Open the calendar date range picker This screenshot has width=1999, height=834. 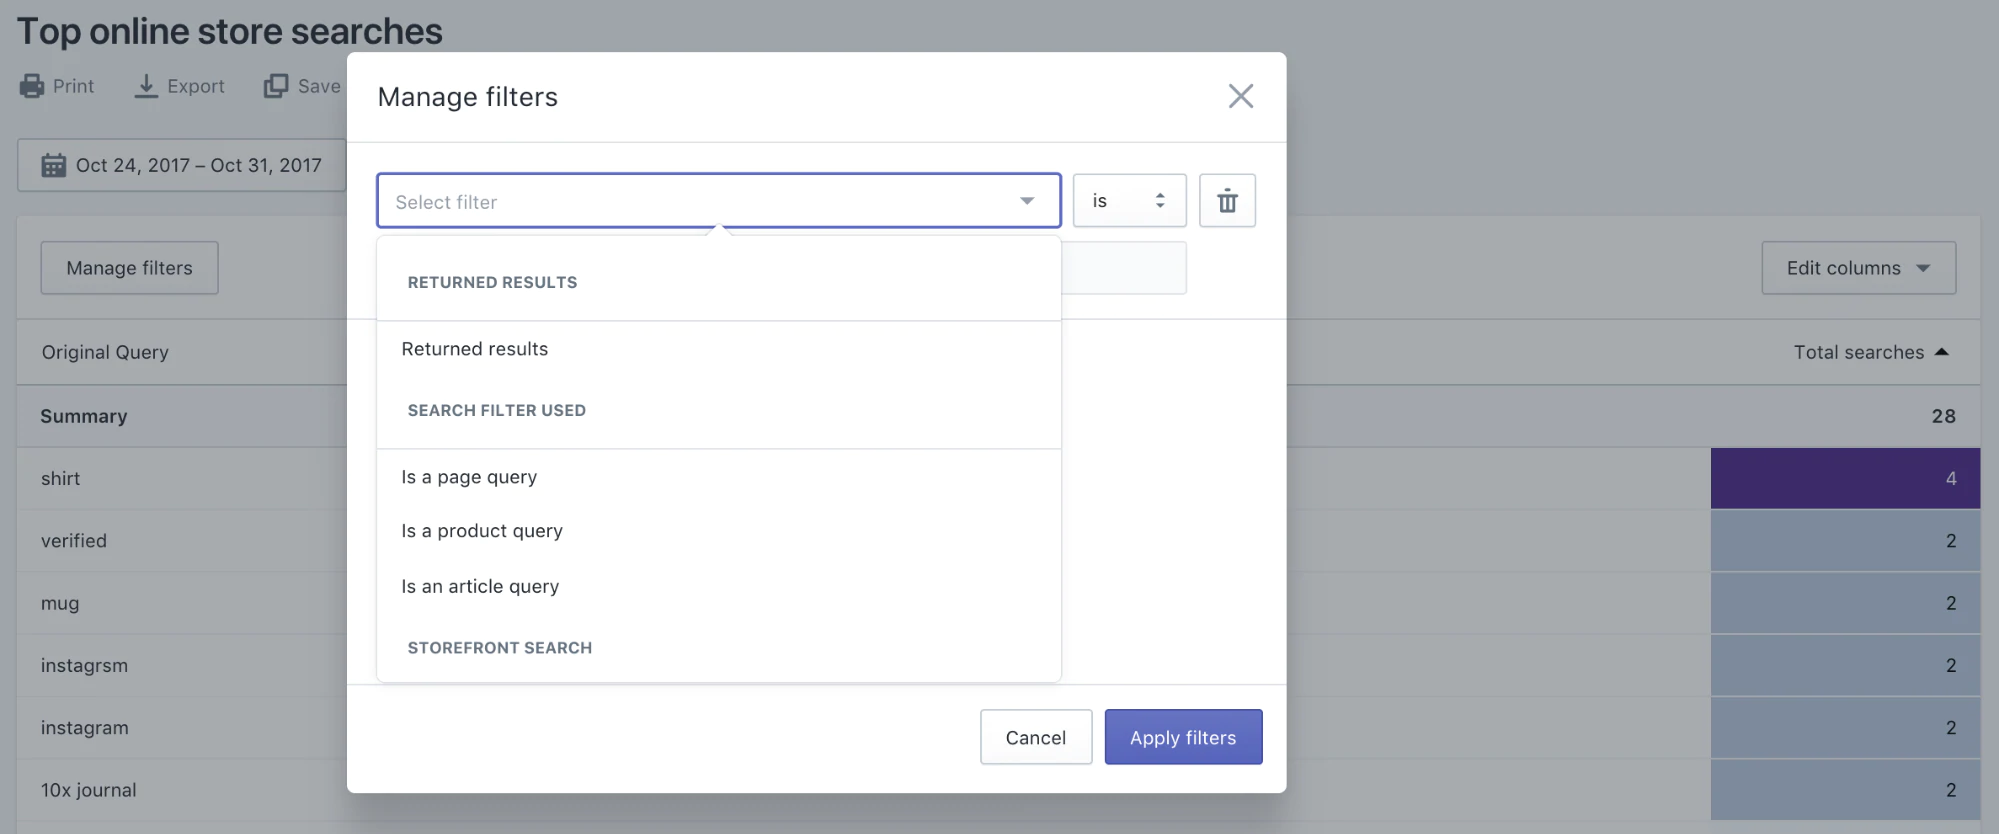click(x=54, y=165)
